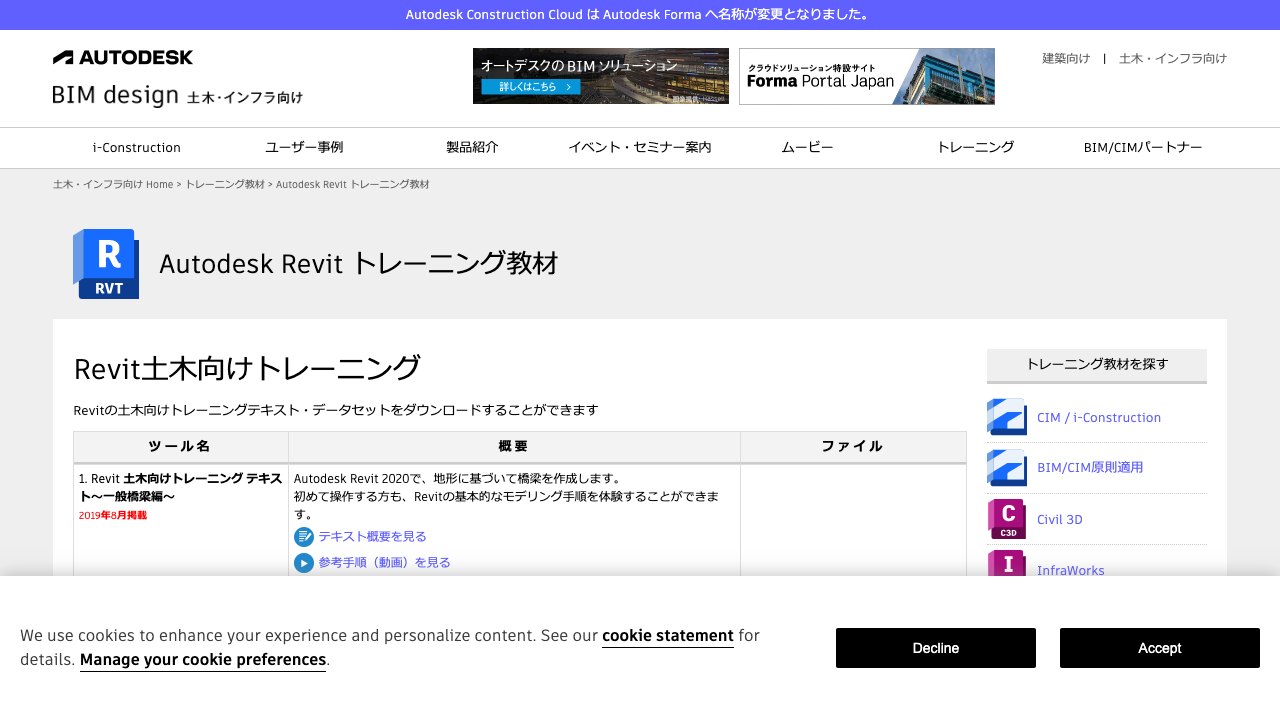This screenshot has height=720, width=1280.
Task: Click the 2019年8月掲載 date text
Action: pos(112,516)
